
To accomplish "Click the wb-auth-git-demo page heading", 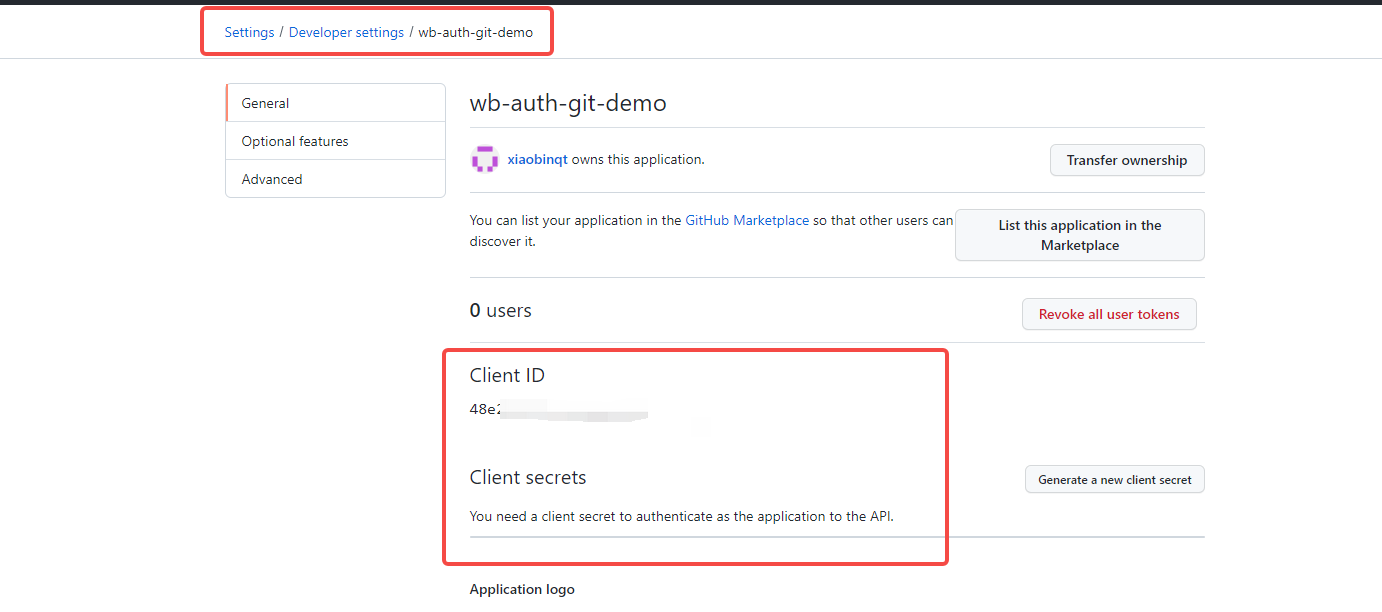I will tap(568, 103).
